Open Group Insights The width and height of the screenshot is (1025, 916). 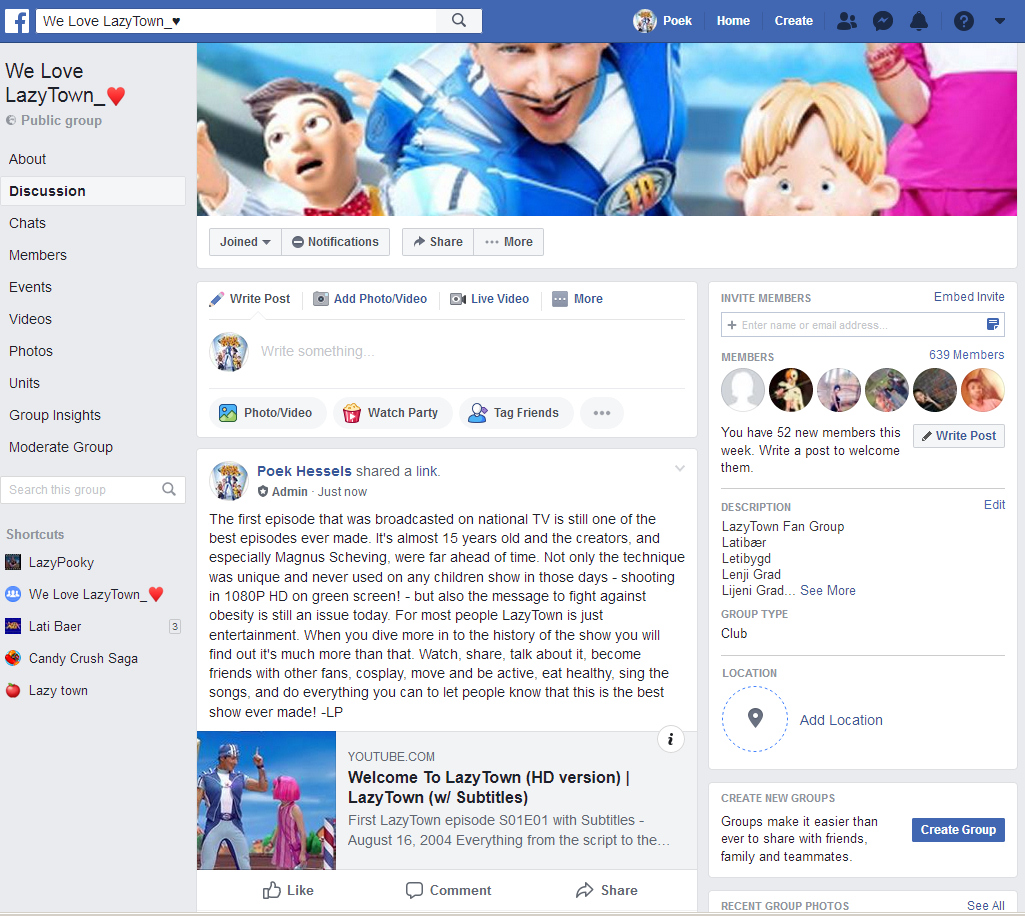(x=55, y=416)
